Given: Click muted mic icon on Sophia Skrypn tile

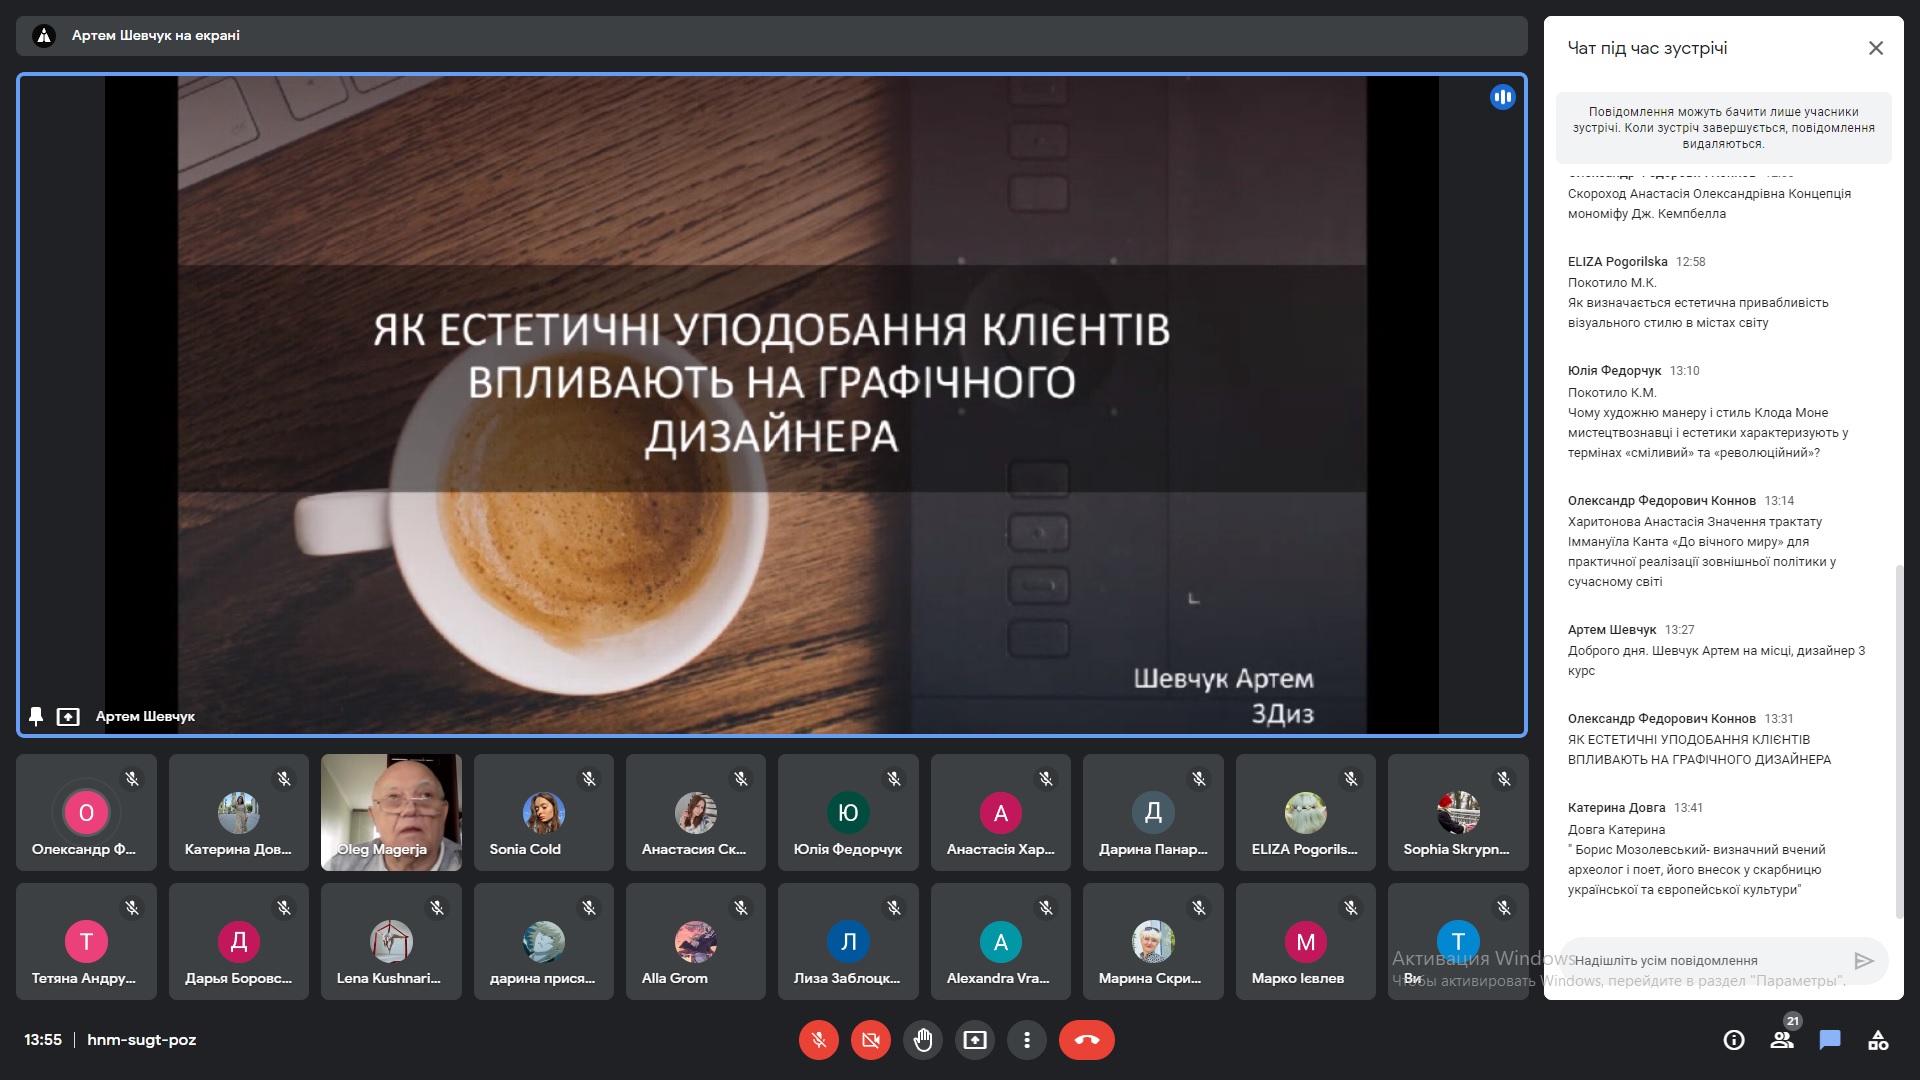Looking at the screenshot, I should click(x=1504, y=778).
